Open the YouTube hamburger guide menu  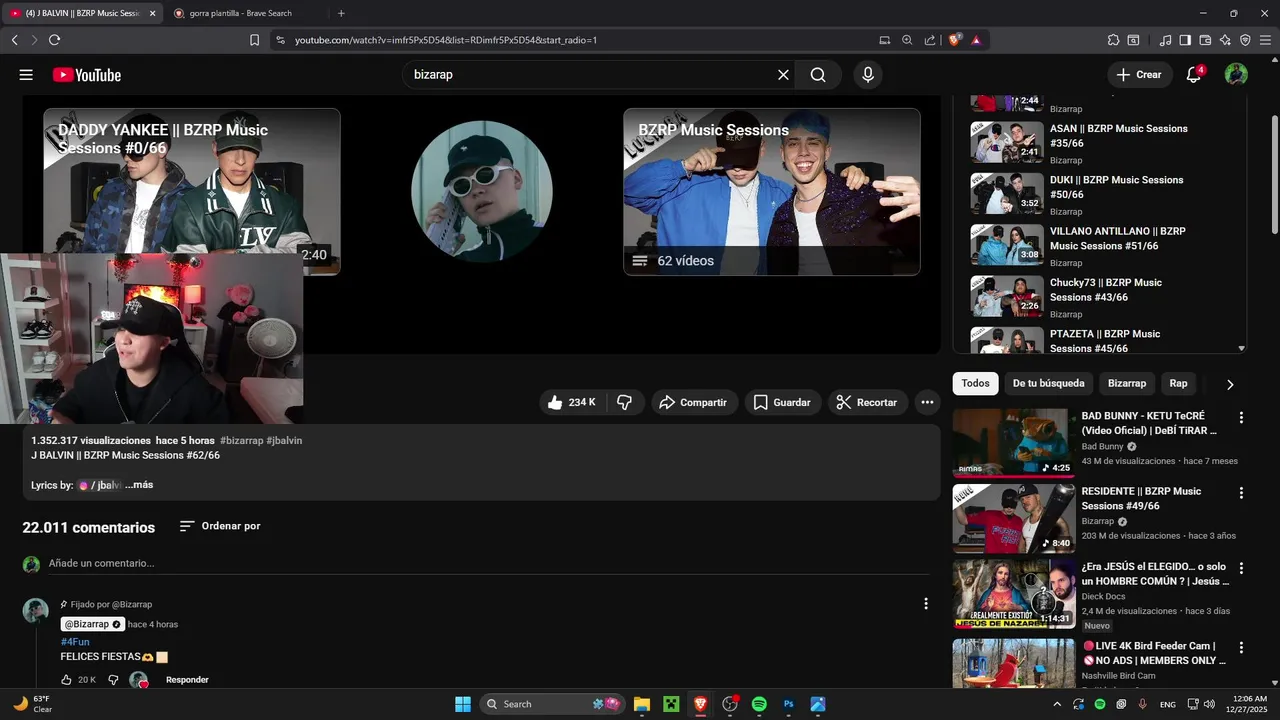(26, 75)
